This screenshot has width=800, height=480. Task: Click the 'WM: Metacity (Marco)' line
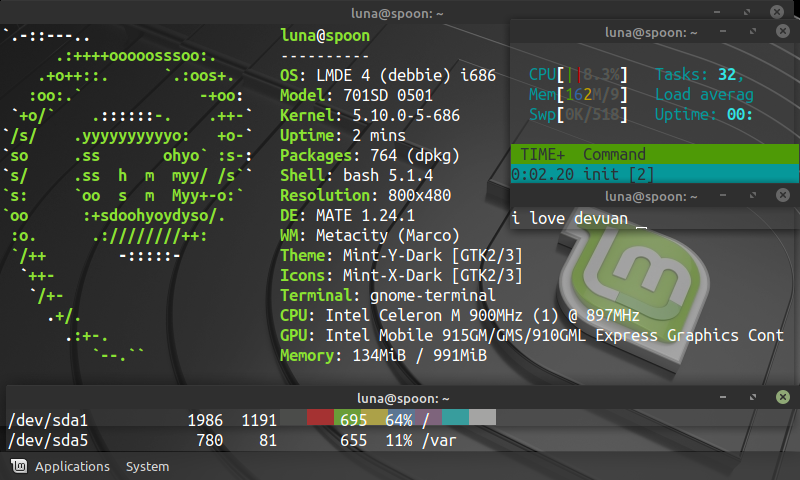tap(370, 235)
